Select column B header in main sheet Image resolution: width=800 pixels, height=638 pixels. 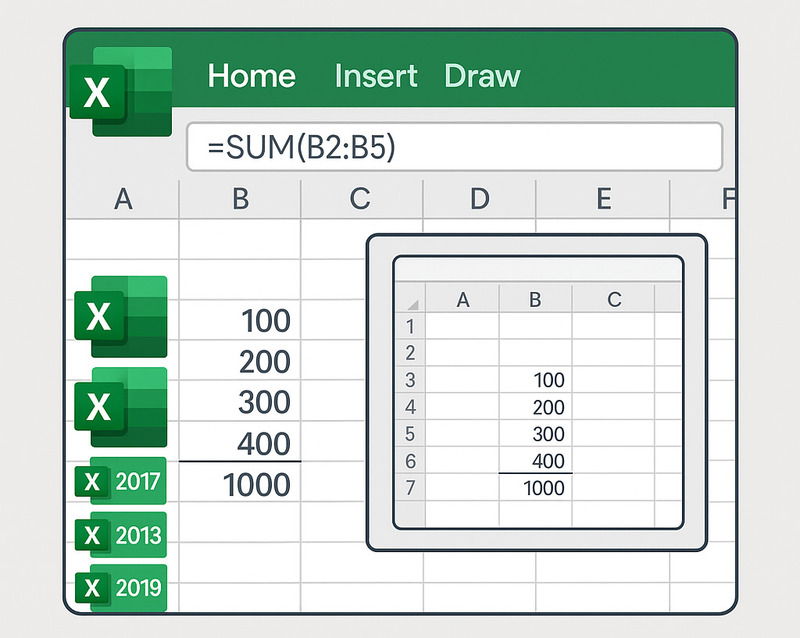(240, 199)
